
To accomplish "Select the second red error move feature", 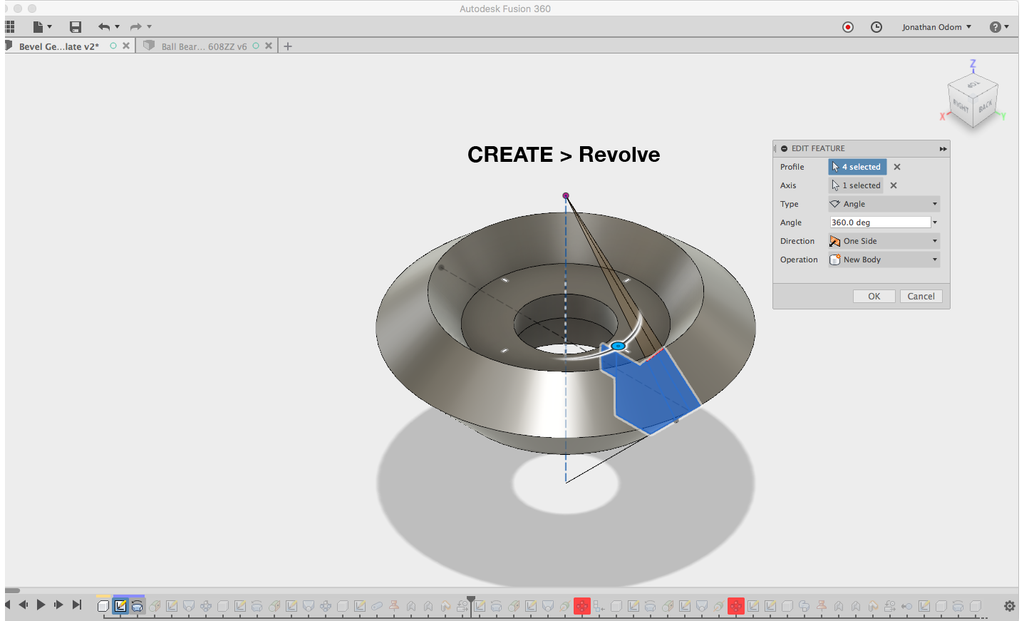I will pyautogui.click(x=736, y=607).
